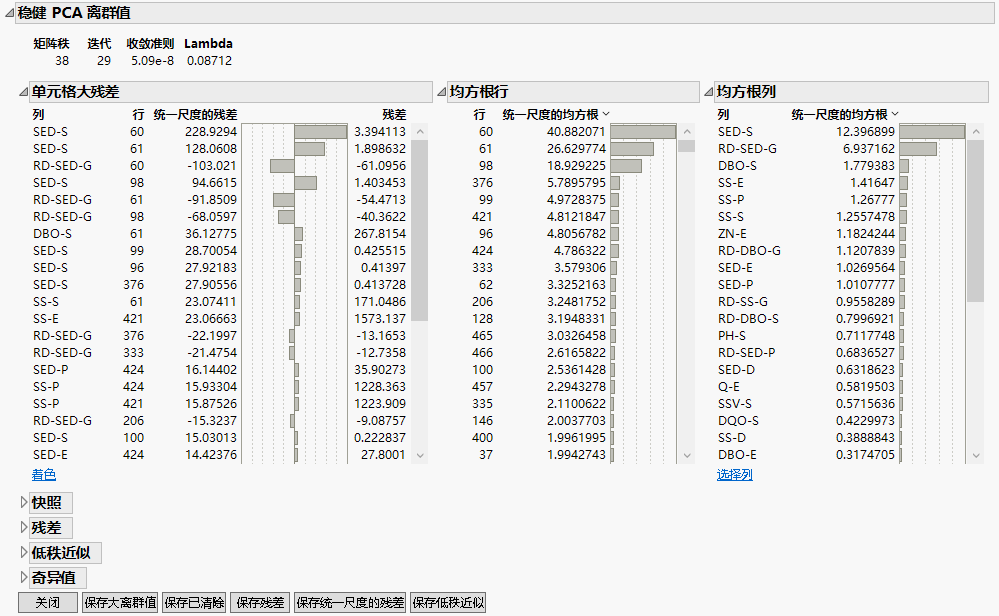Collapse the 单元格大残差 panel

pyautogui.click(x=24, y=92)
